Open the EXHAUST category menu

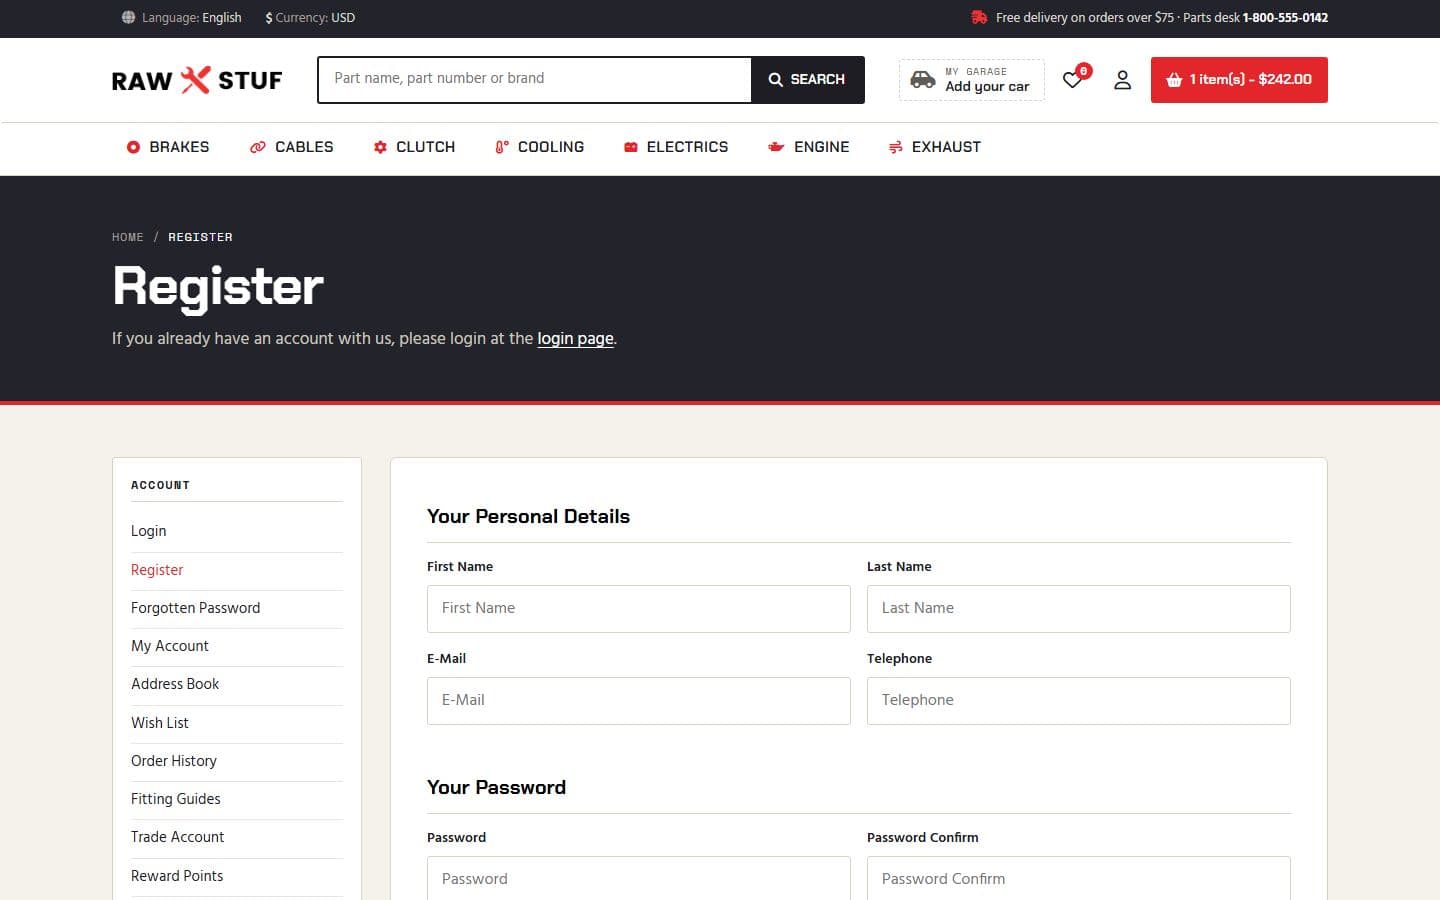(935, 147)
